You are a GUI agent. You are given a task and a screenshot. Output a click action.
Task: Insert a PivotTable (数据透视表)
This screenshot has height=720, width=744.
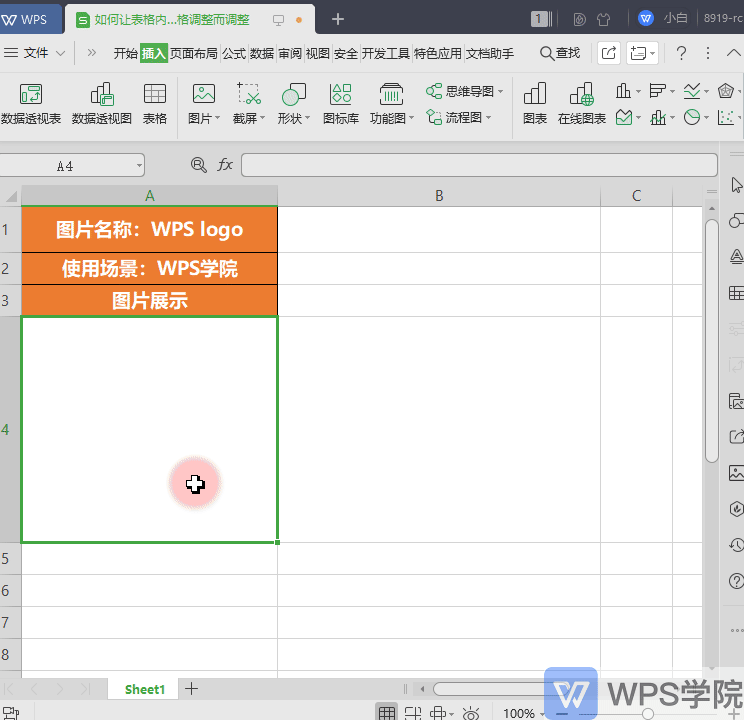[30, 103]
